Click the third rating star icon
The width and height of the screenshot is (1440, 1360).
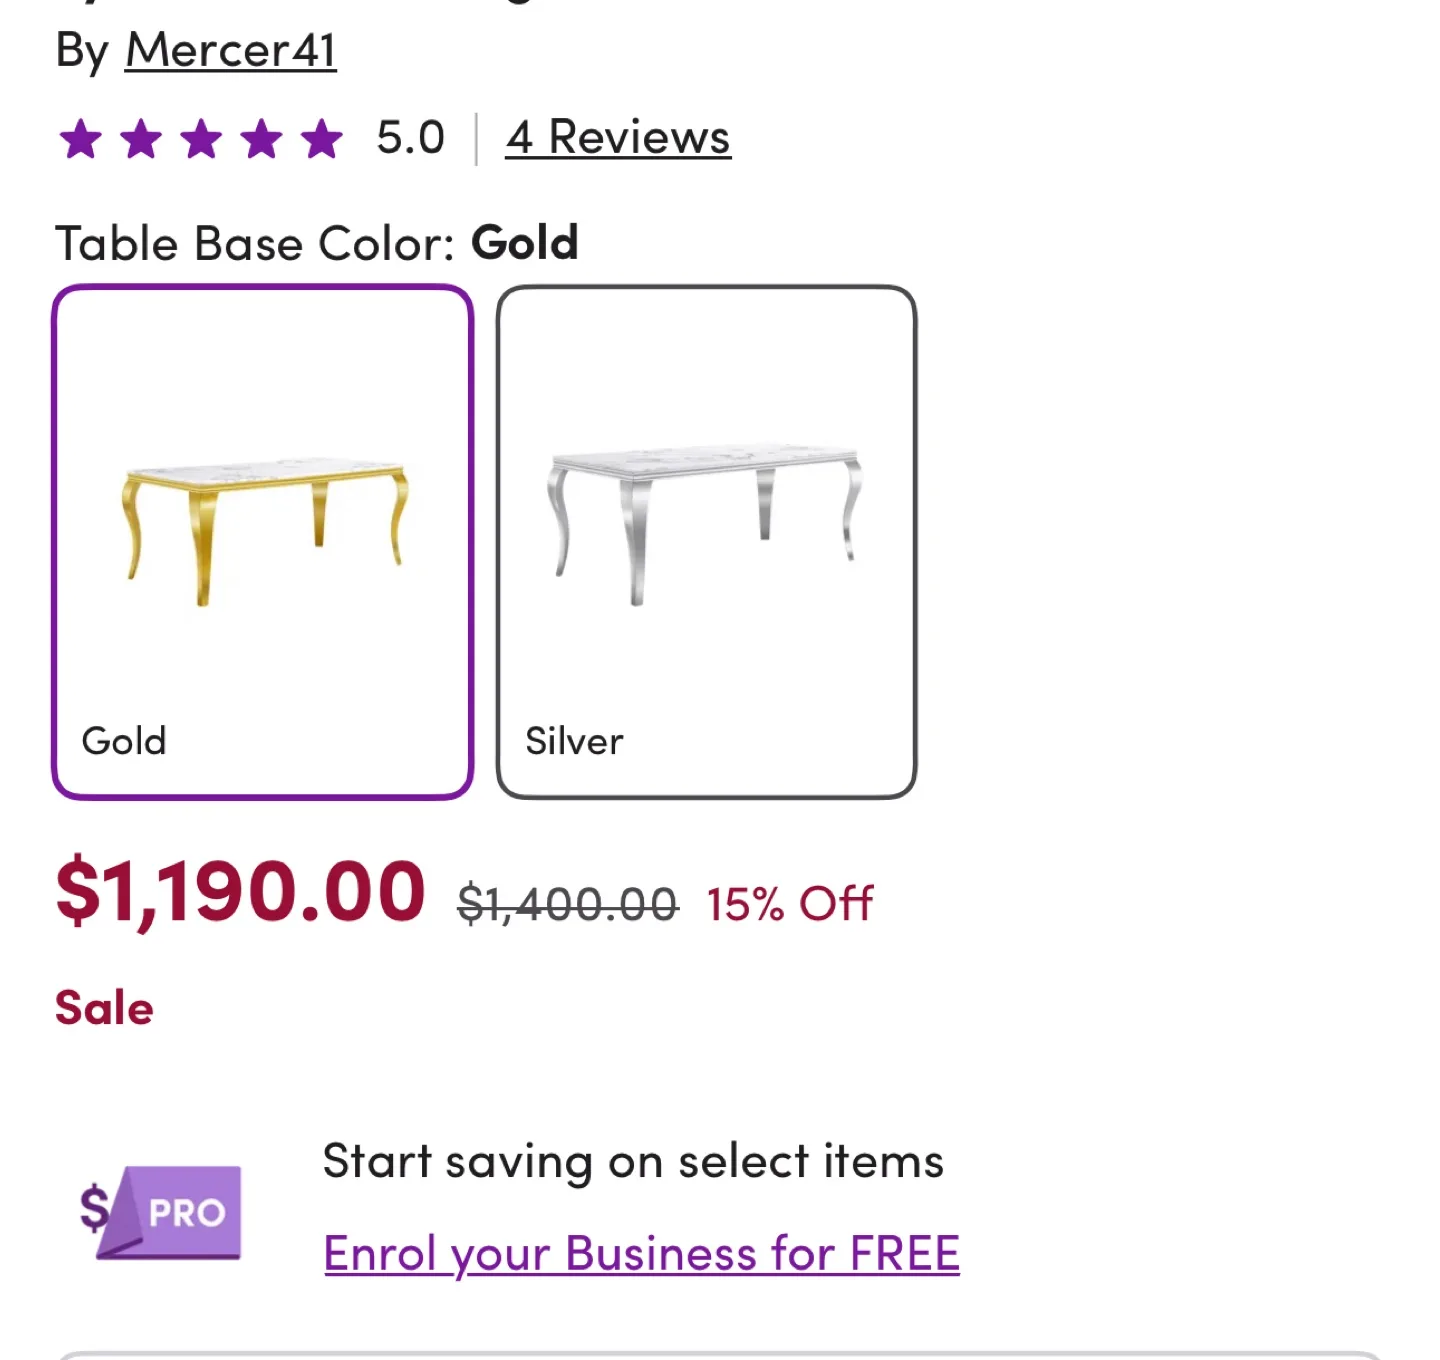coord(202,139)
